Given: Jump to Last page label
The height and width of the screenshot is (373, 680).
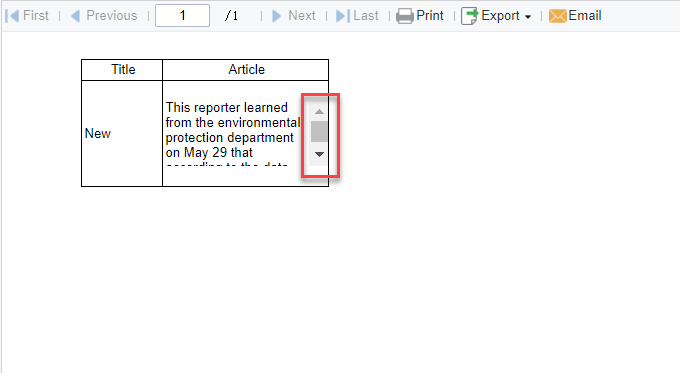Looking at the screenshot, I should [x=366, y=16].
